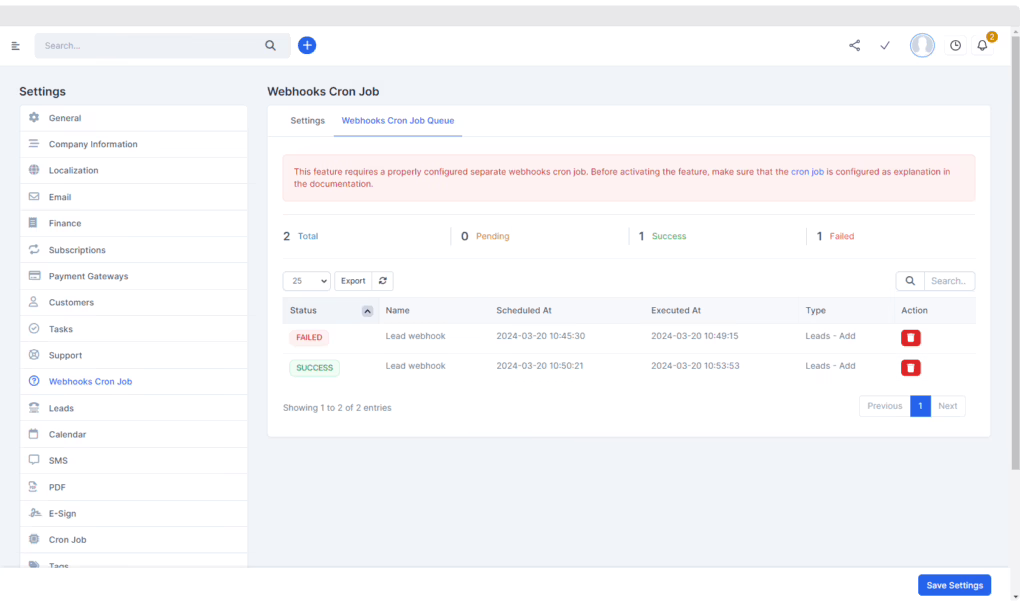Open the share icon in top bar

pos(854,45)
